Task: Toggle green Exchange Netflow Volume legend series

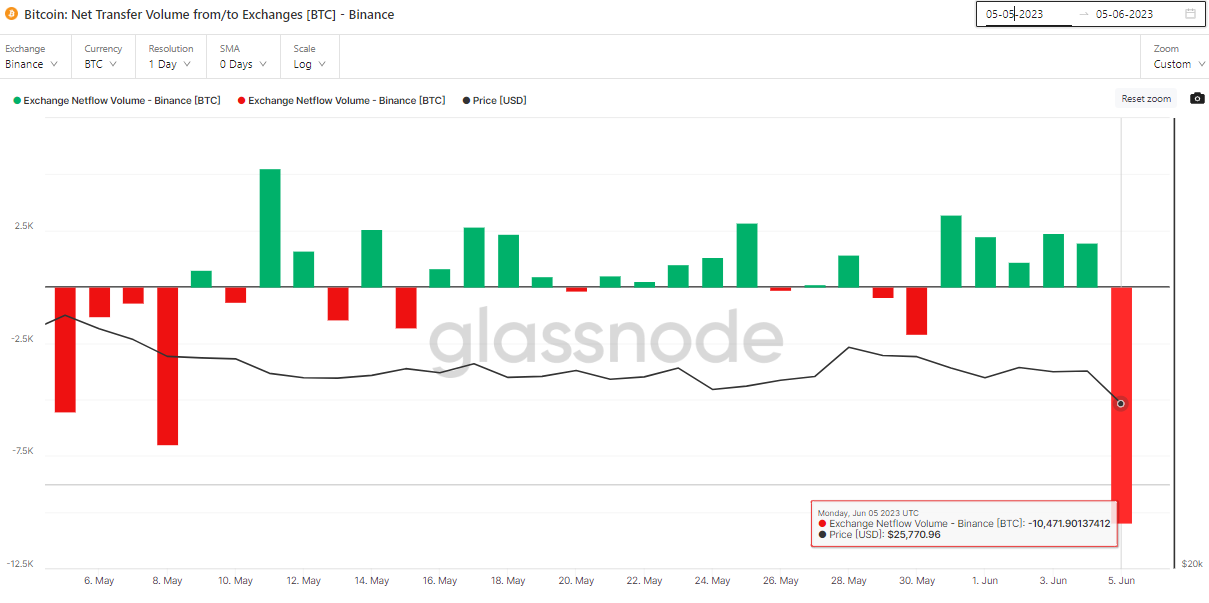Action: coord(116,100)
